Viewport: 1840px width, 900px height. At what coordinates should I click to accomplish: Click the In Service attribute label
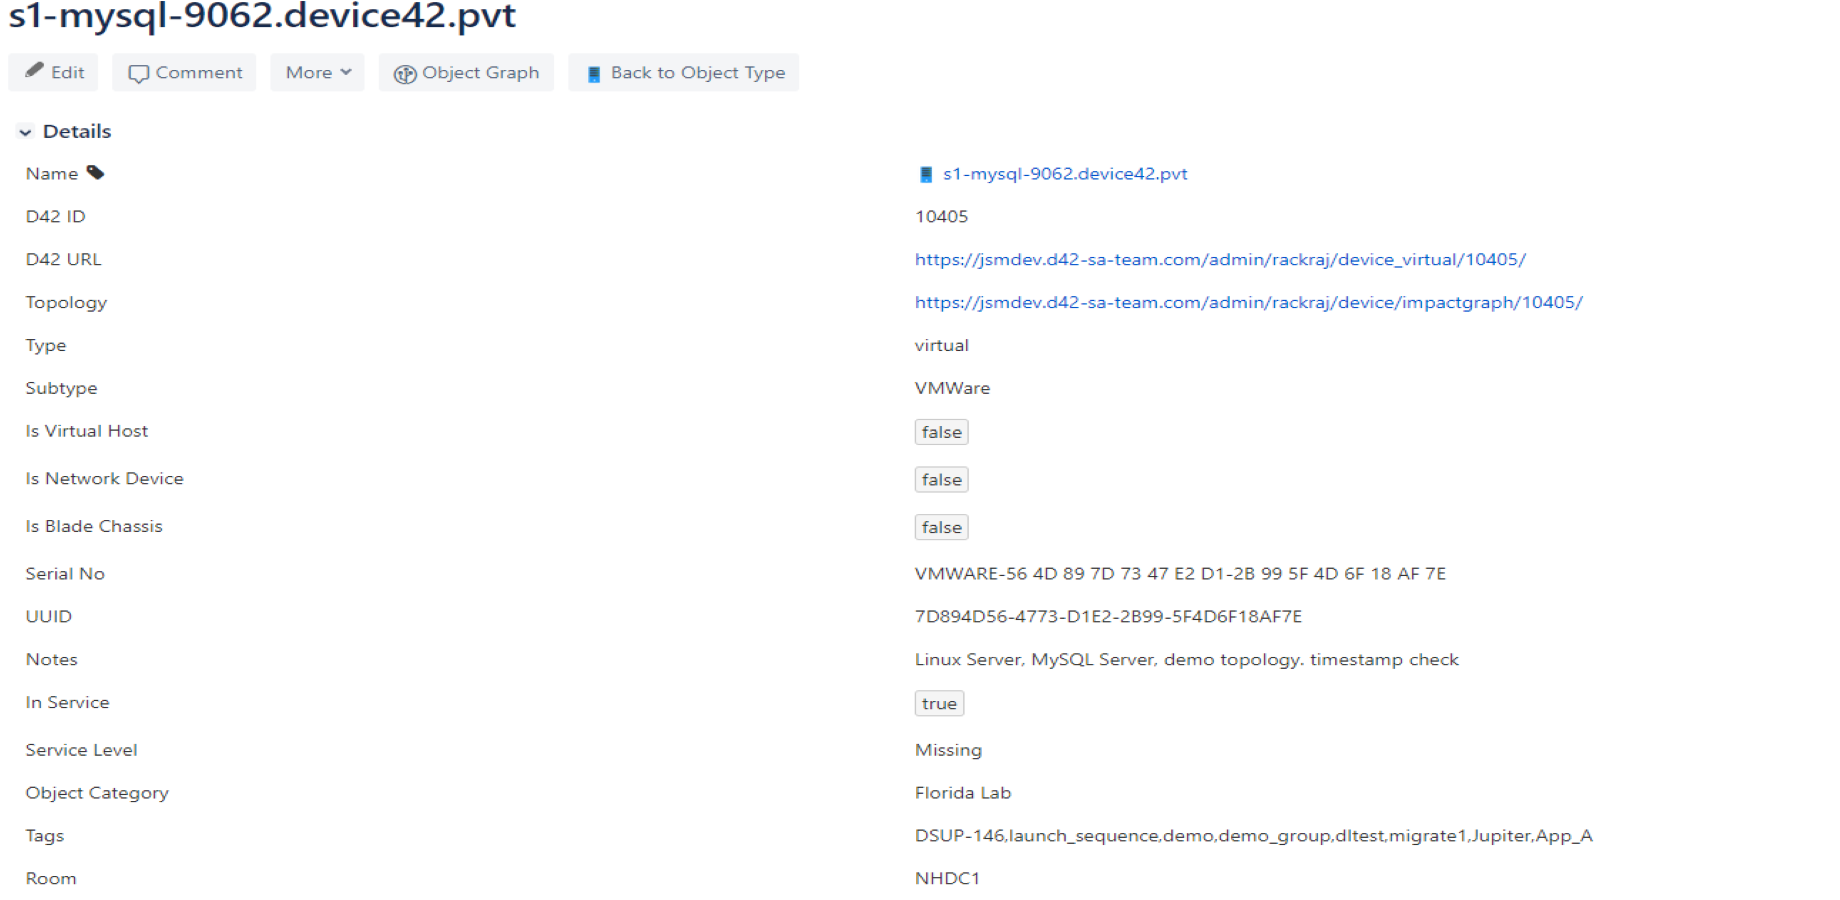(x=67, y=702)
